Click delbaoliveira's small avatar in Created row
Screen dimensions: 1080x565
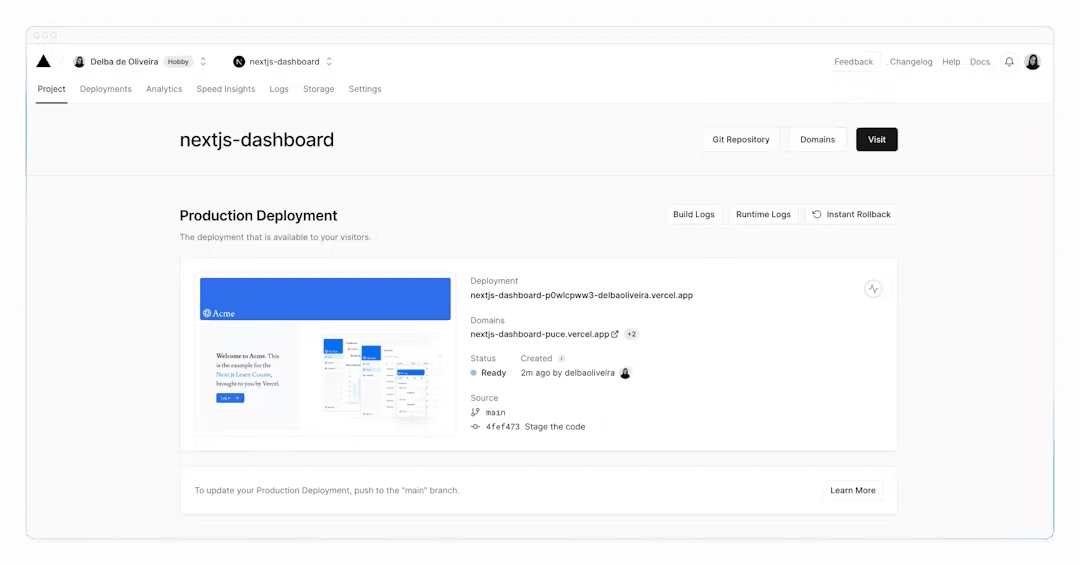pos(625,373)
